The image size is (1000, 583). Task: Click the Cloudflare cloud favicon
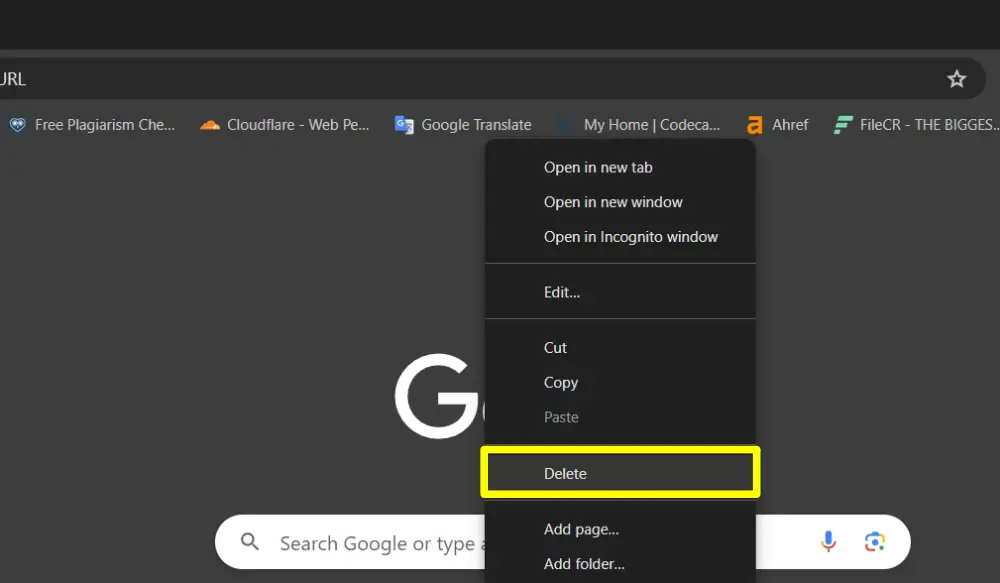(209, 124)
